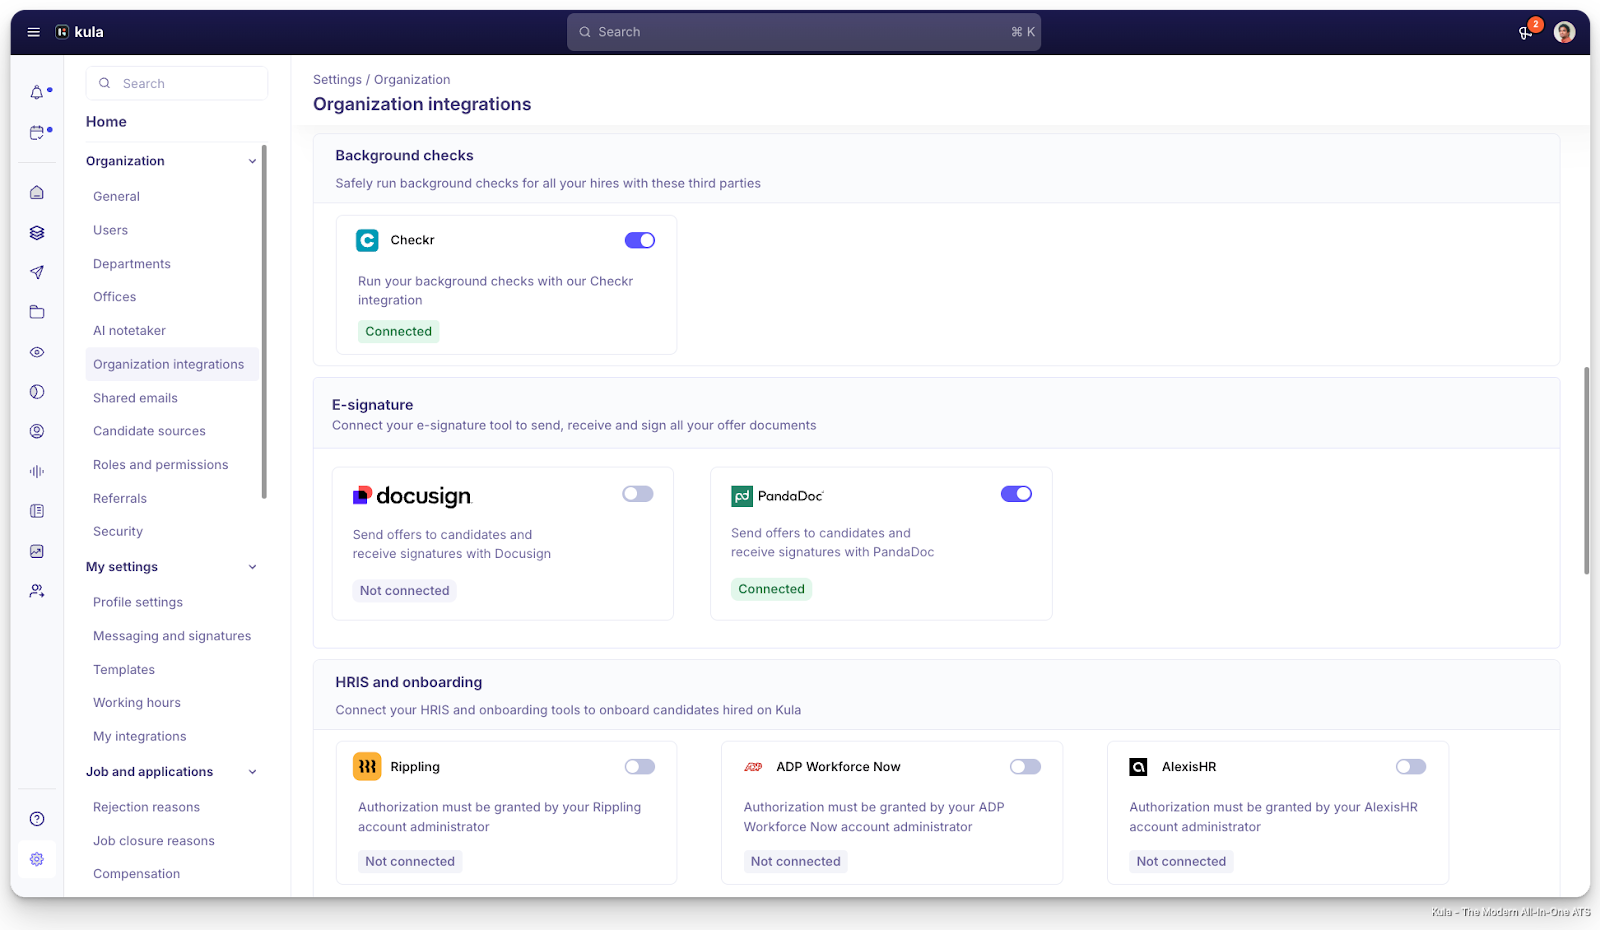This screenshot has height=930, width=1600.
Task: Turn off the PandaDoc integration toggle
Action: (x=1016, y=494)
